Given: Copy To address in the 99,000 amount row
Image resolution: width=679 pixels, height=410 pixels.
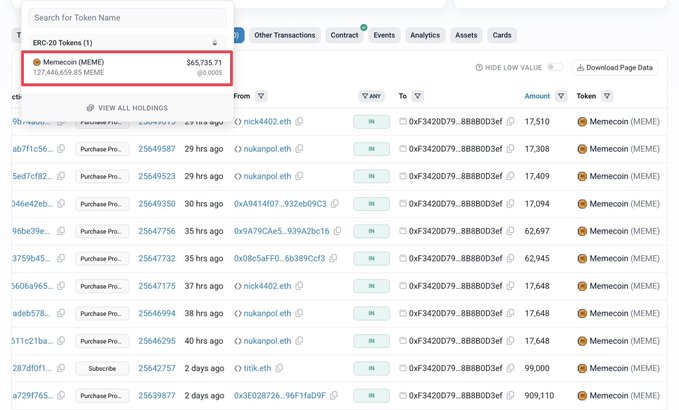Looking at the screenshot, I should 511,368.
